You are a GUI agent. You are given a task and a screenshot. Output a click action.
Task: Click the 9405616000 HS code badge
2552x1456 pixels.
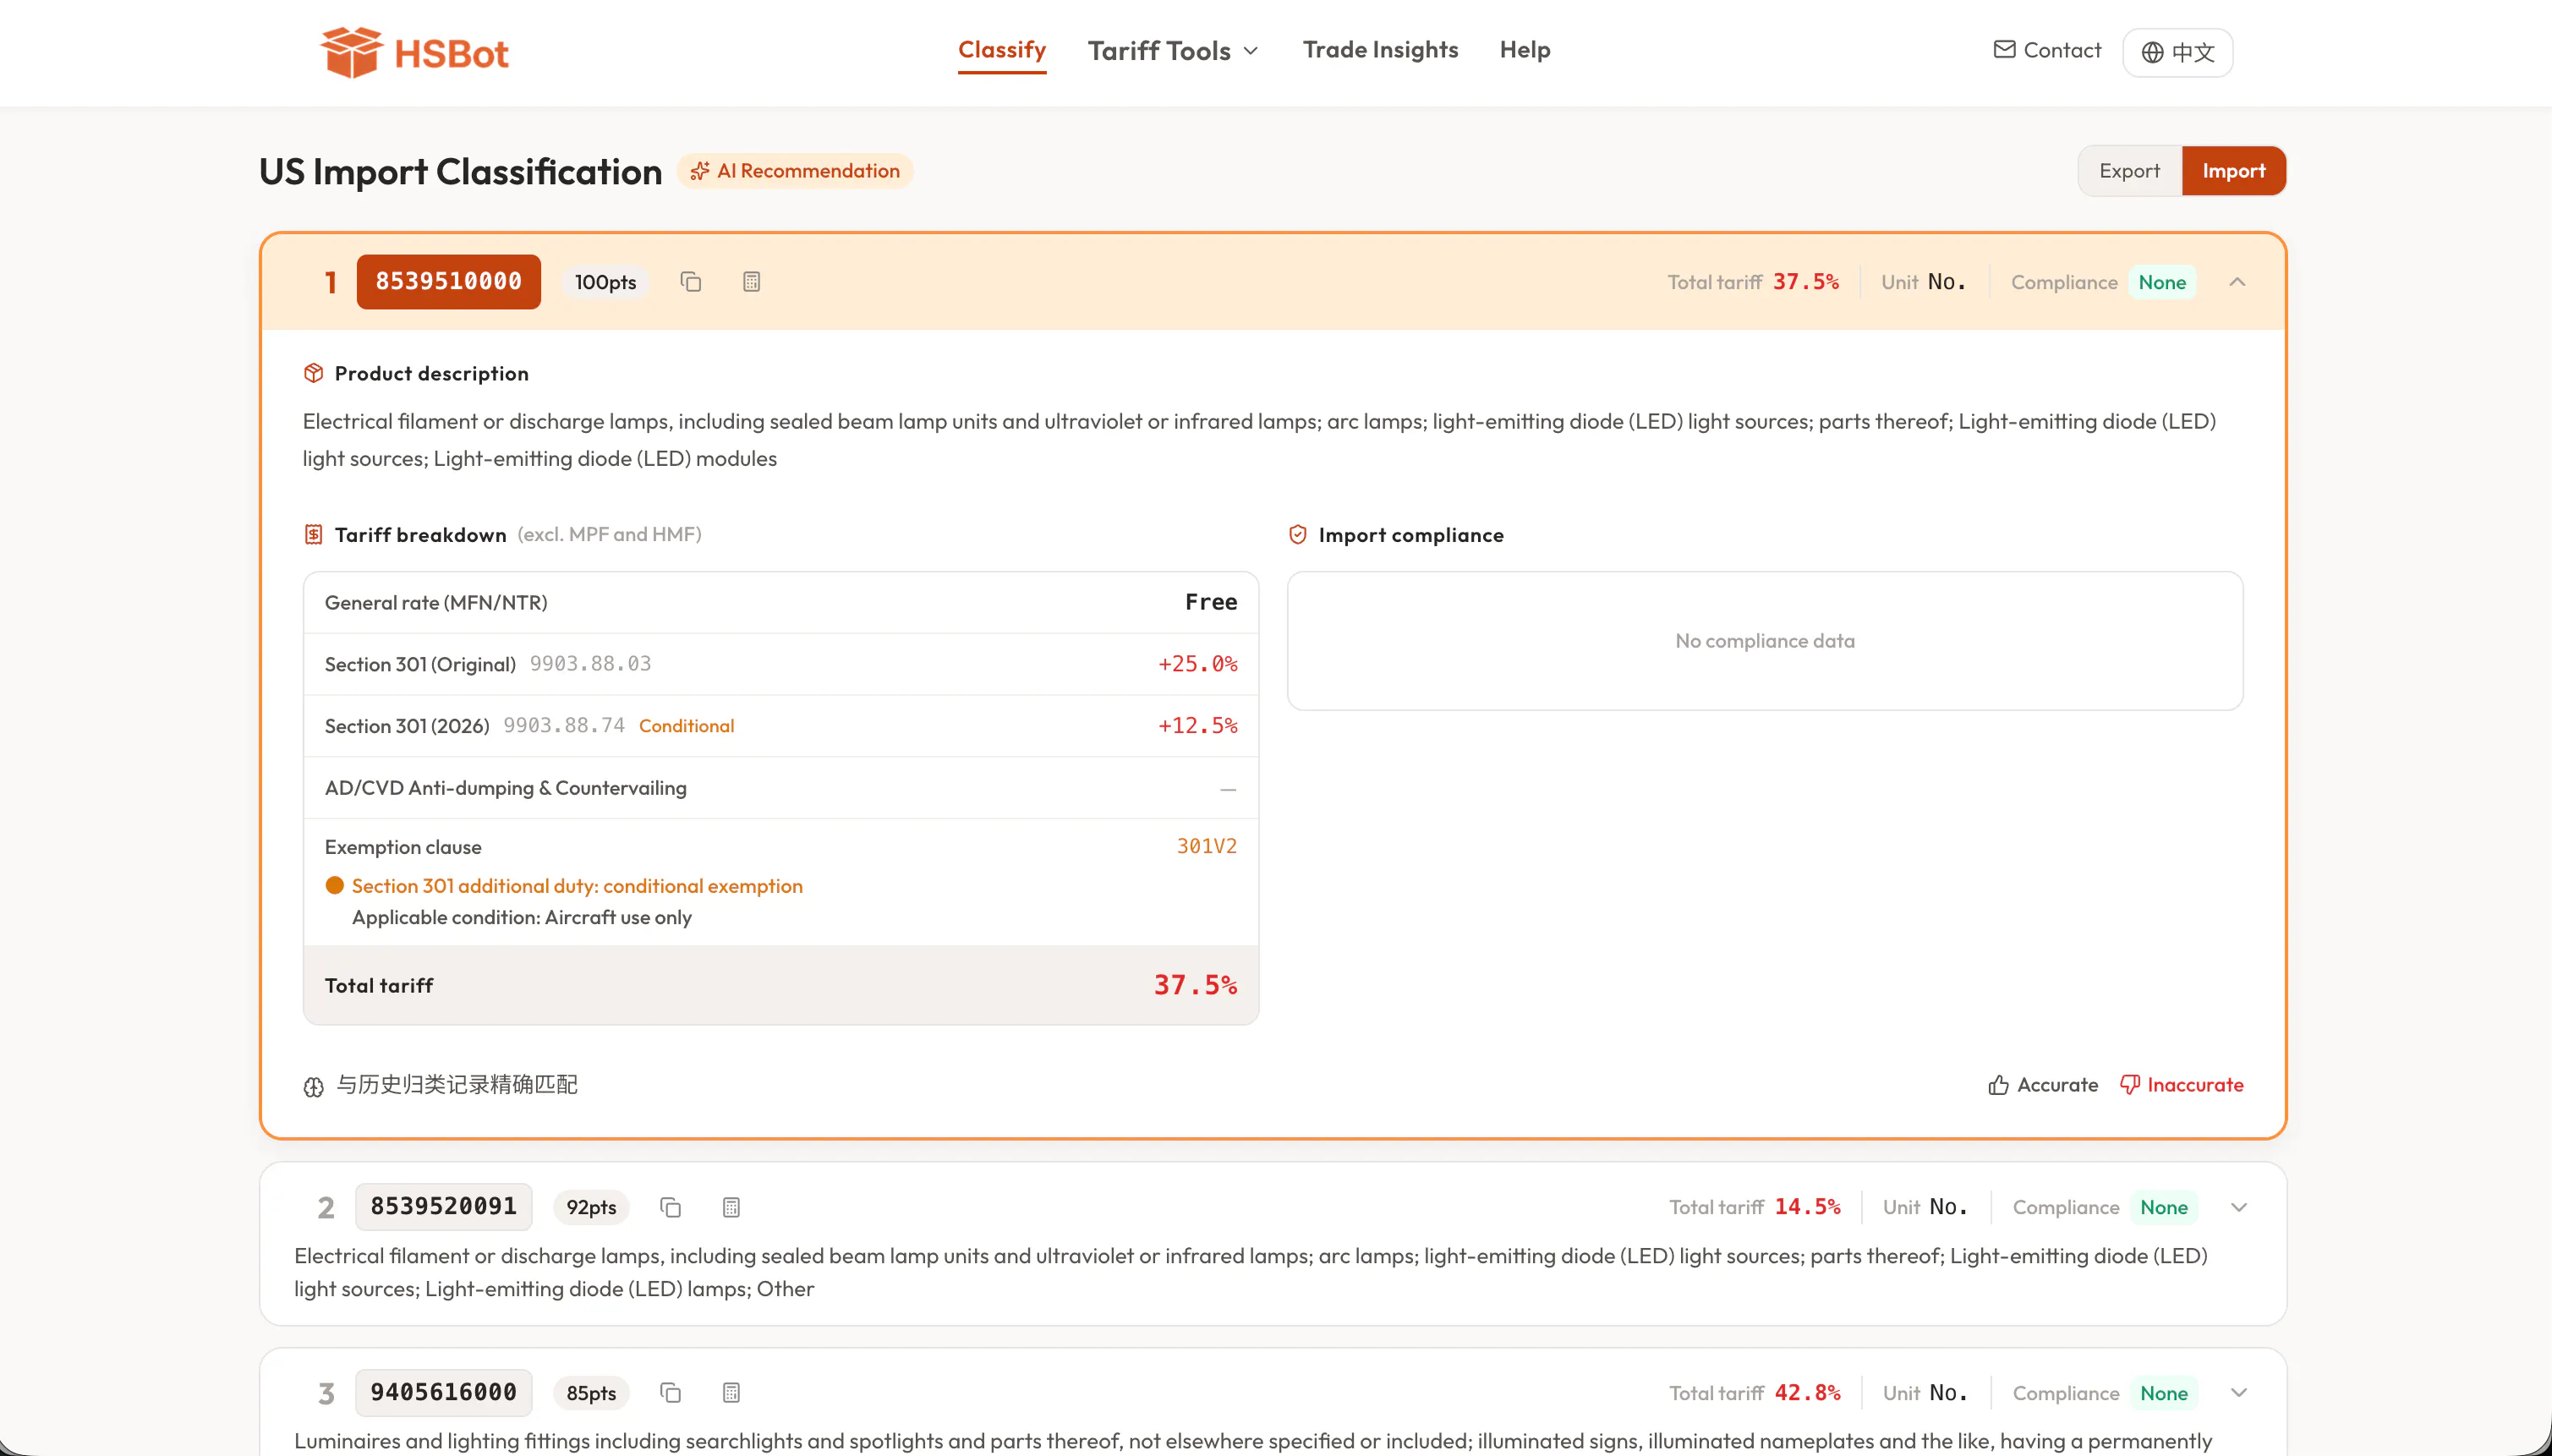click(444, 1393)
